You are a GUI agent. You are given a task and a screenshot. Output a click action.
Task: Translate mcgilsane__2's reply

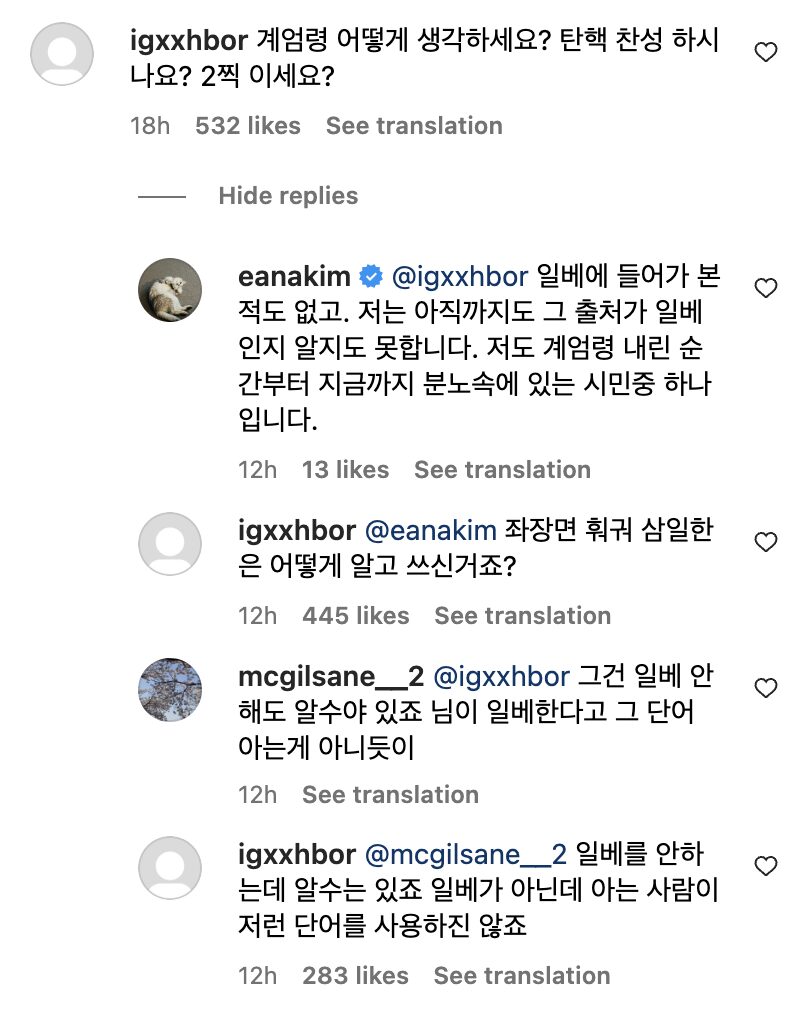point(390,795)
